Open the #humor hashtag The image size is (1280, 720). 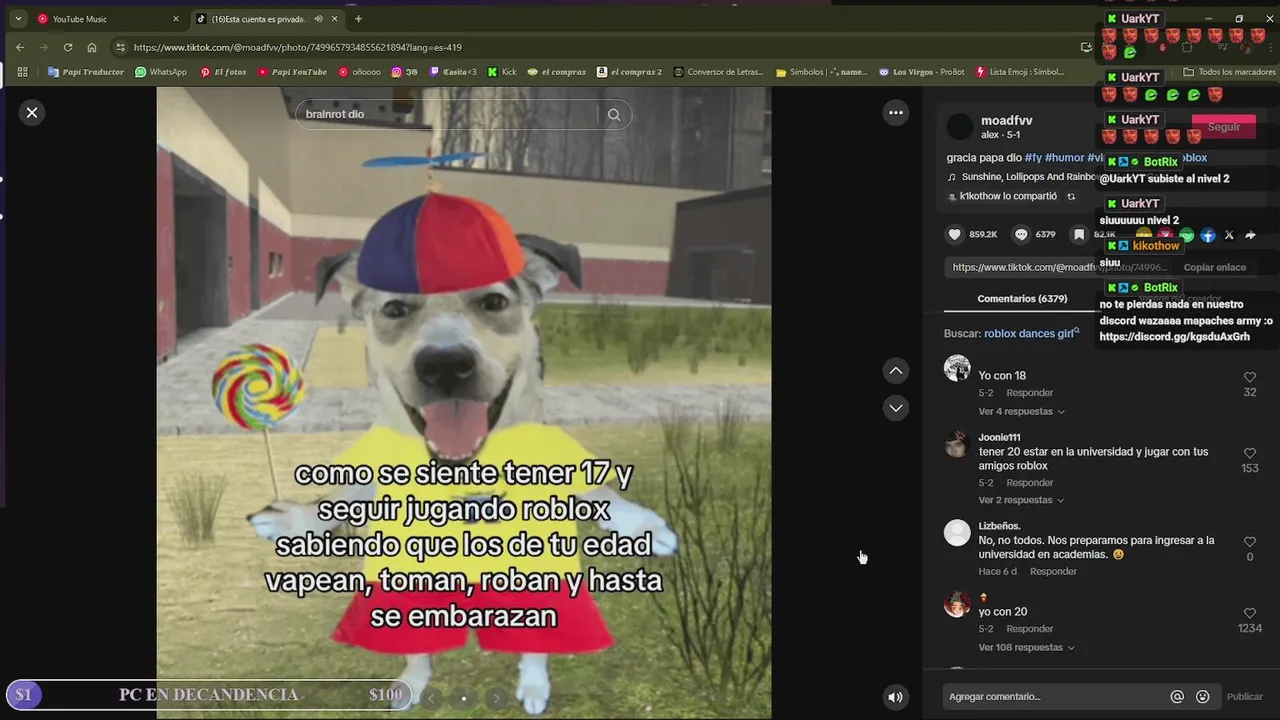[x=1064, y=158]
